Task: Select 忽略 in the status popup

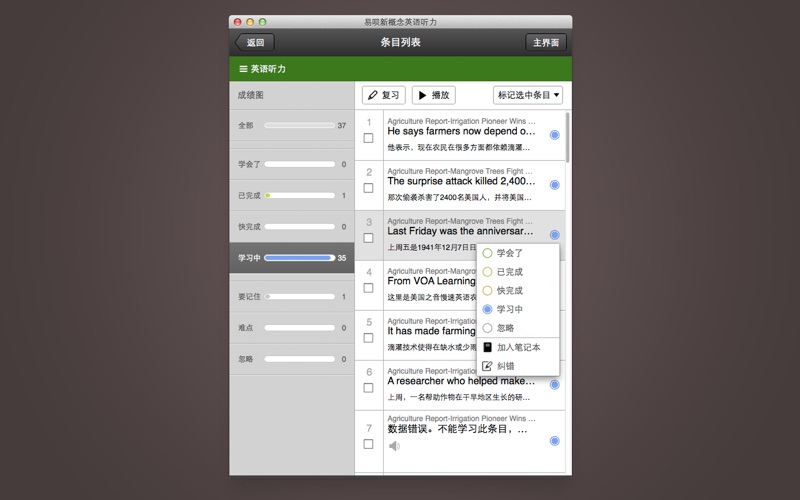Action: 505,328
